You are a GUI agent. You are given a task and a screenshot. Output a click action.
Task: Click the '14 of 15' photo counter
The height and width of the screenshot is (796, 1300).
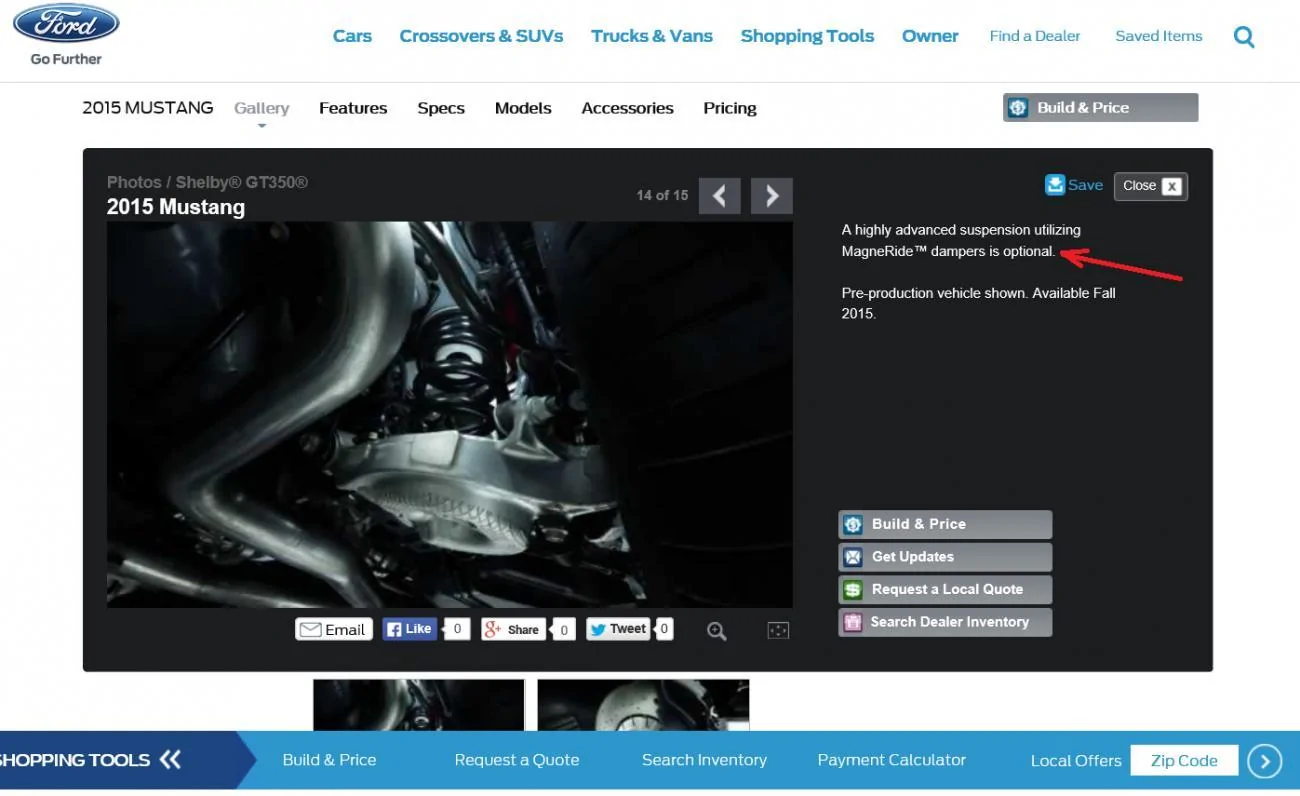(x=662, y=195)
